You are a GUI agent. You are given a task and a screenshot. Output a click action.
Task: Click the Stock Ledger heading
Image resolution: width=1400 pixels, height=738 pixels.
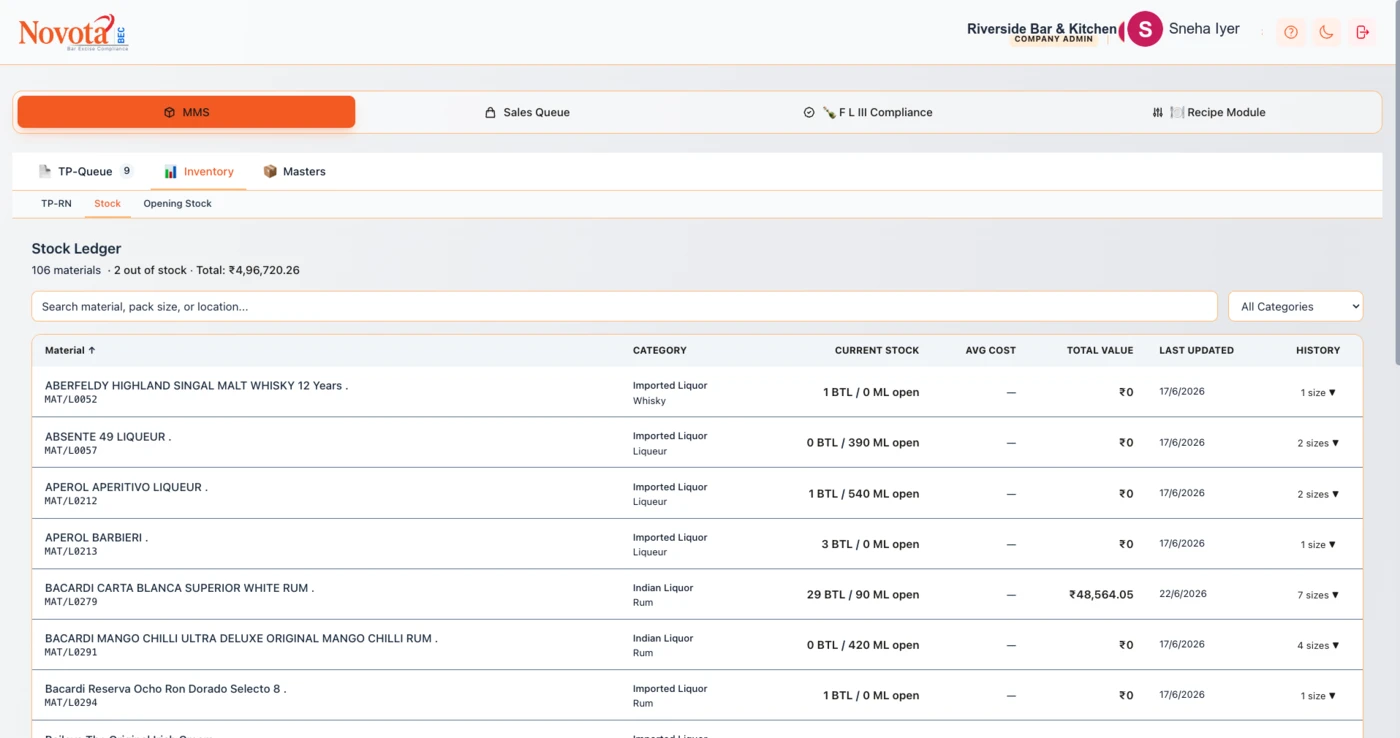[76, 248]
